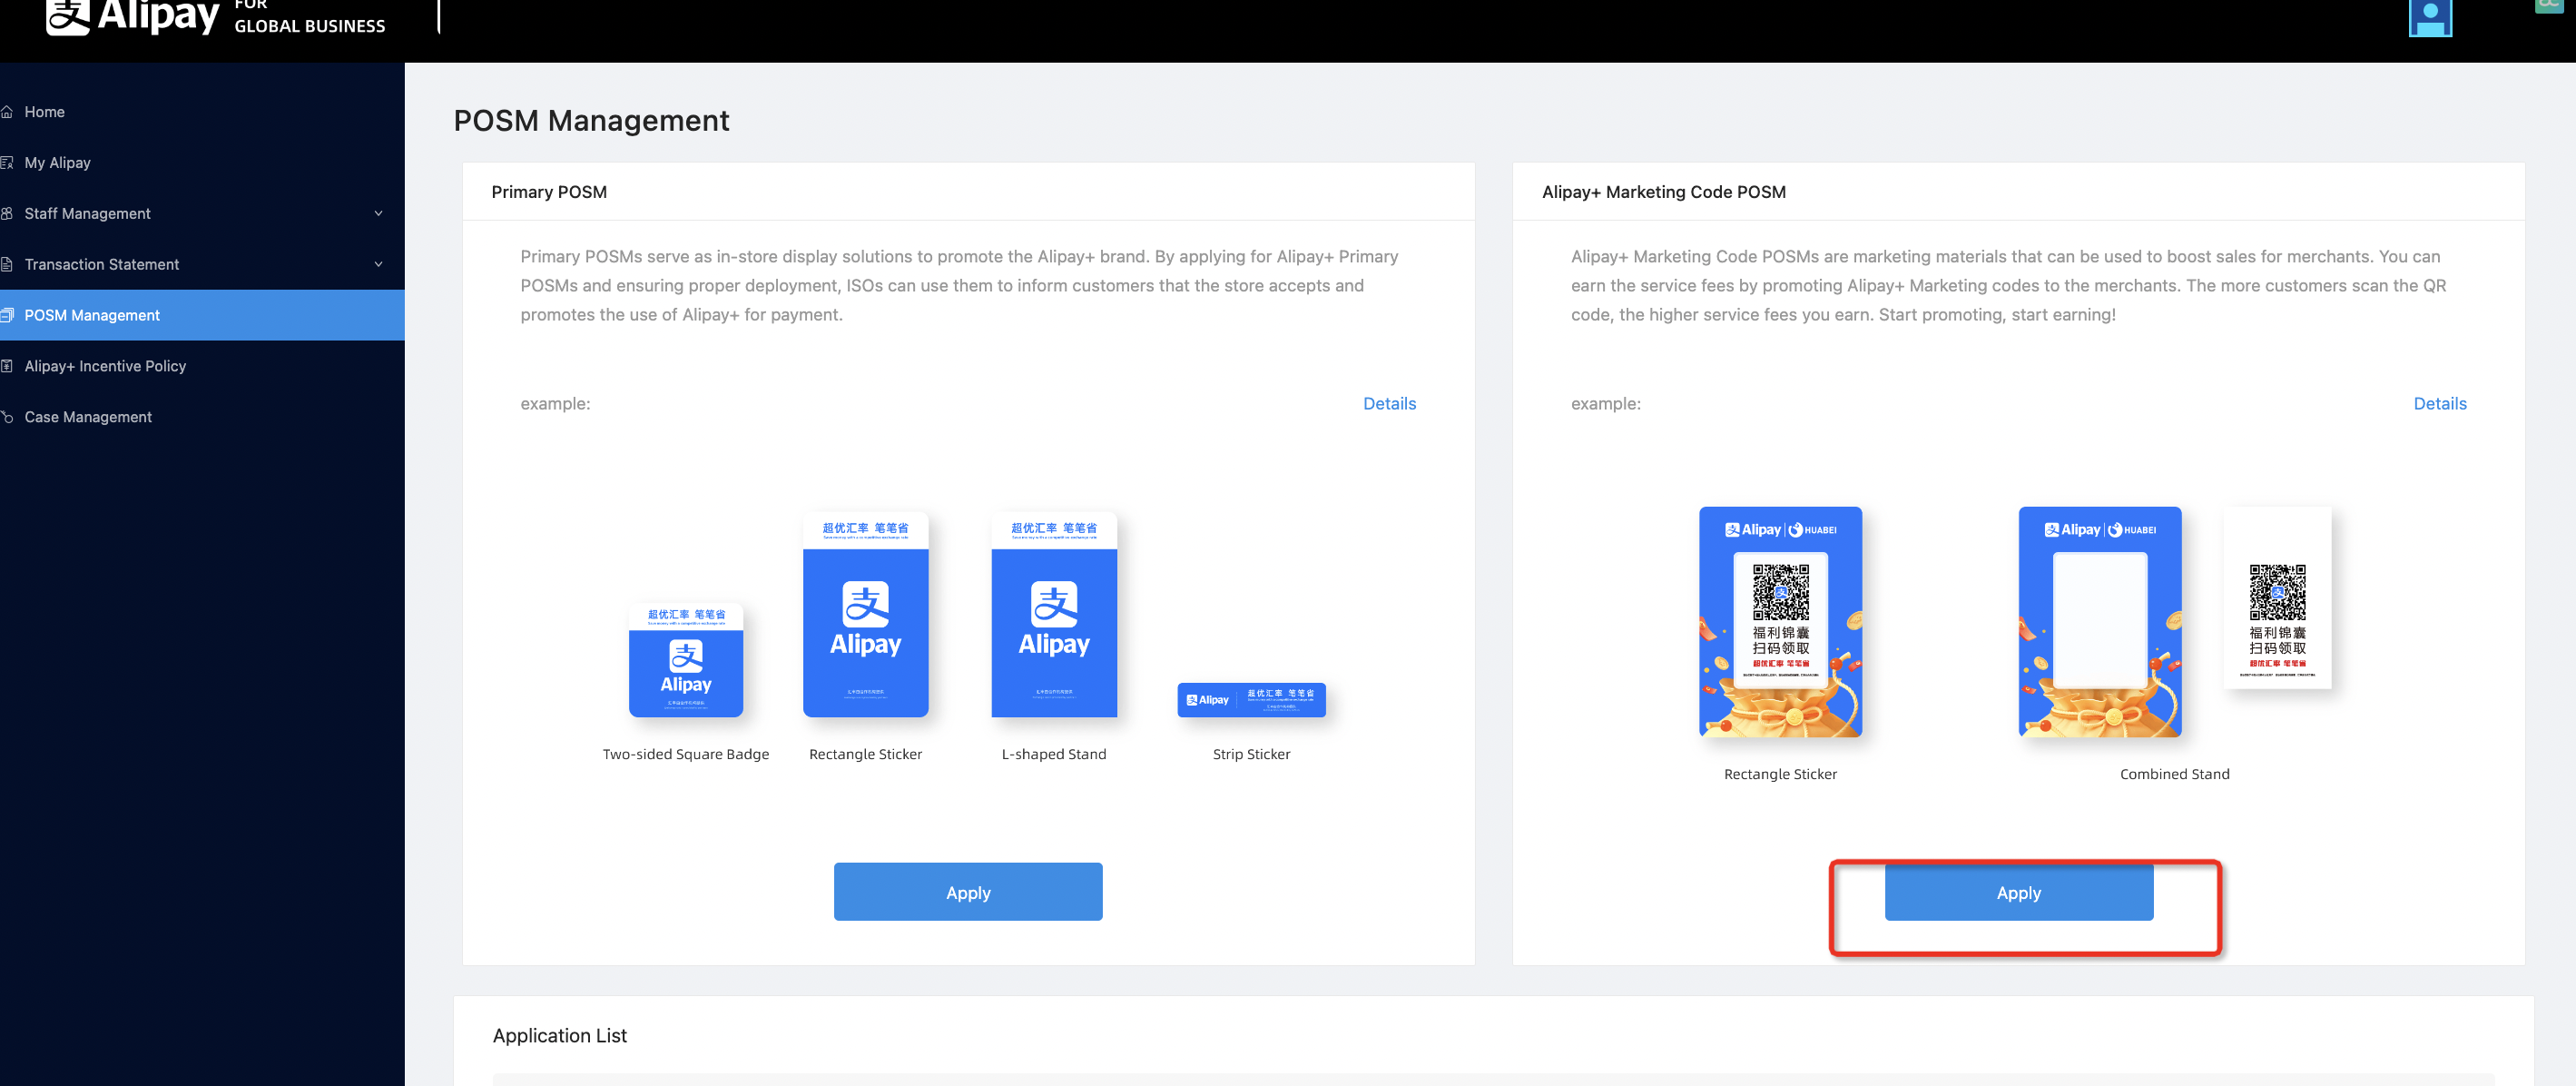Select the Two-sided Square Badge thumbnail
Screen dimensions: 2576x1086
pyautogui.click(x=685, y=660)
